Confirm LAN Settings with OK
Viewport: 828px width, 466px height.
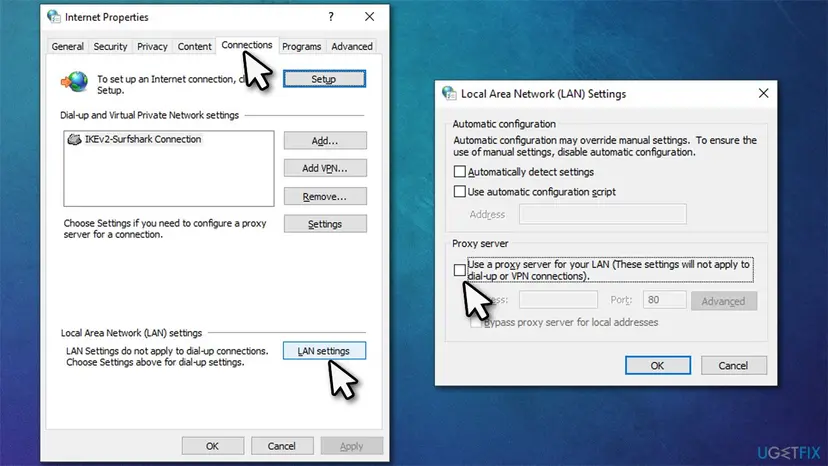(x=657, y=365)
